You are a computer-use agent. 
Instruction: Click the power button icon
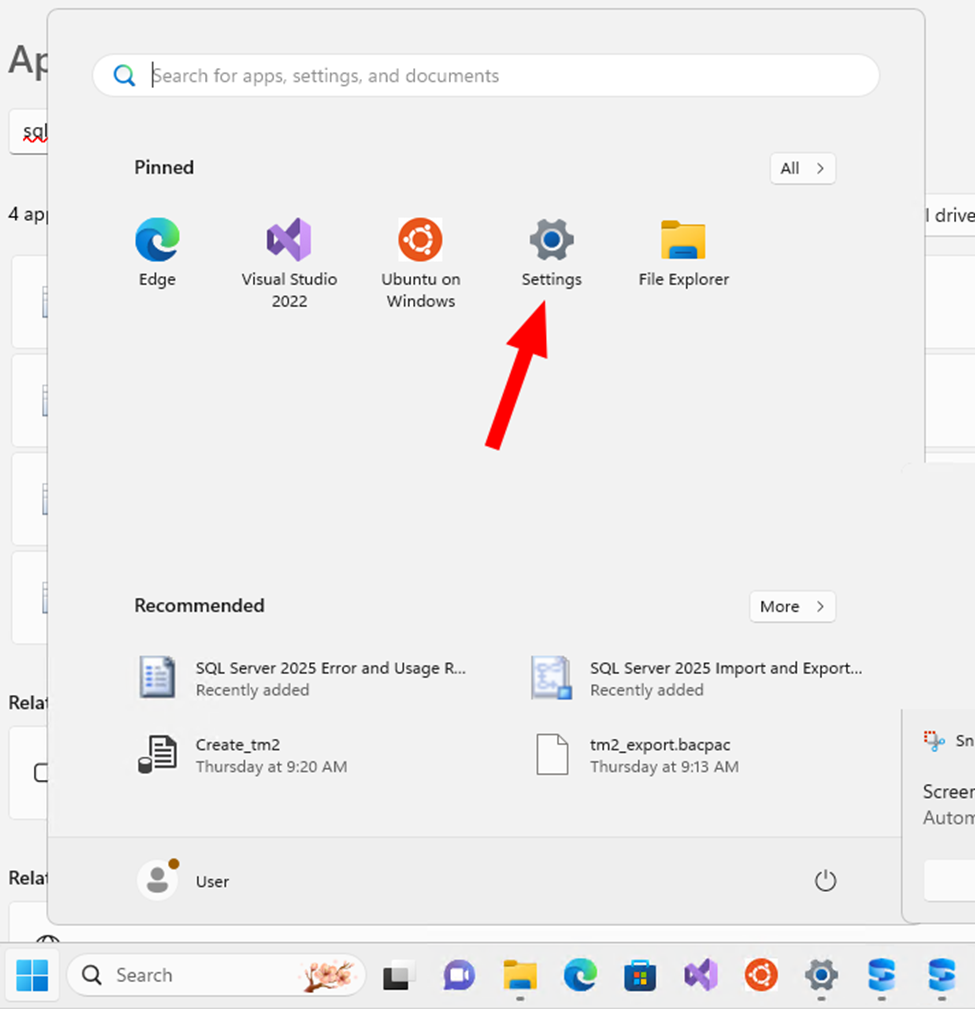(825, 881)
